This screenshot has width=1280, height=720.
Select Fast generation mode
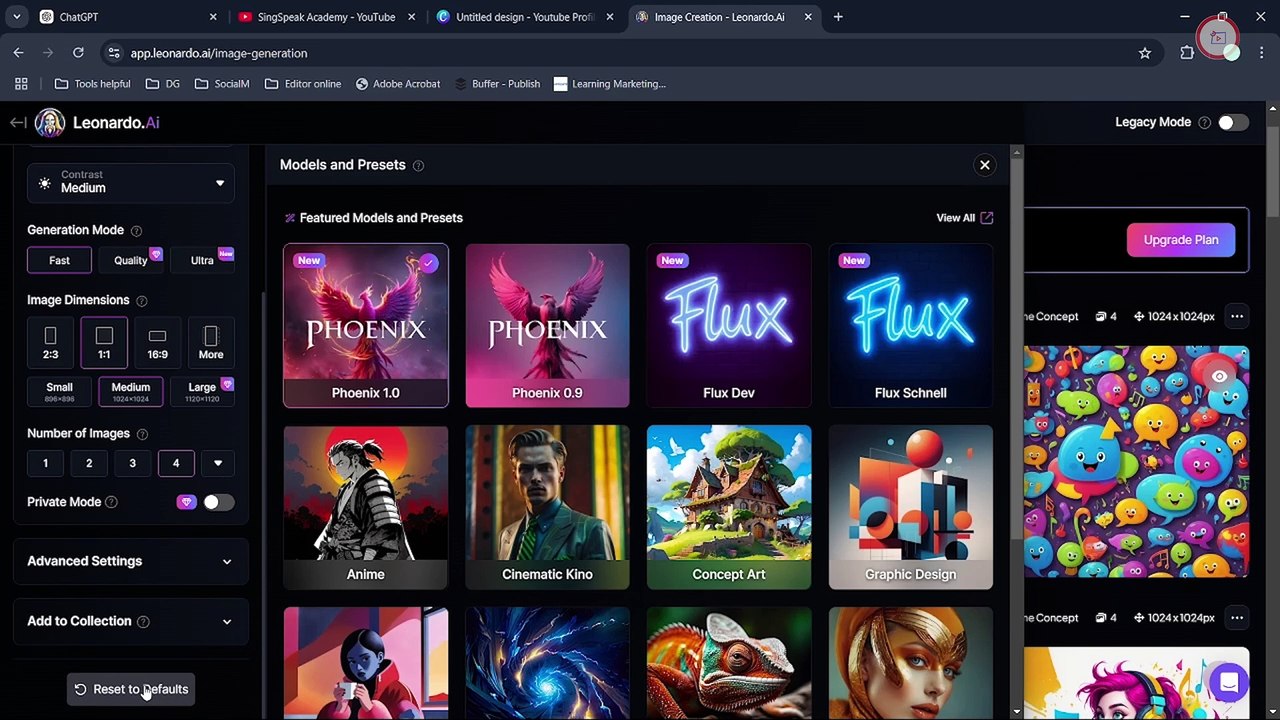(59, 260)
